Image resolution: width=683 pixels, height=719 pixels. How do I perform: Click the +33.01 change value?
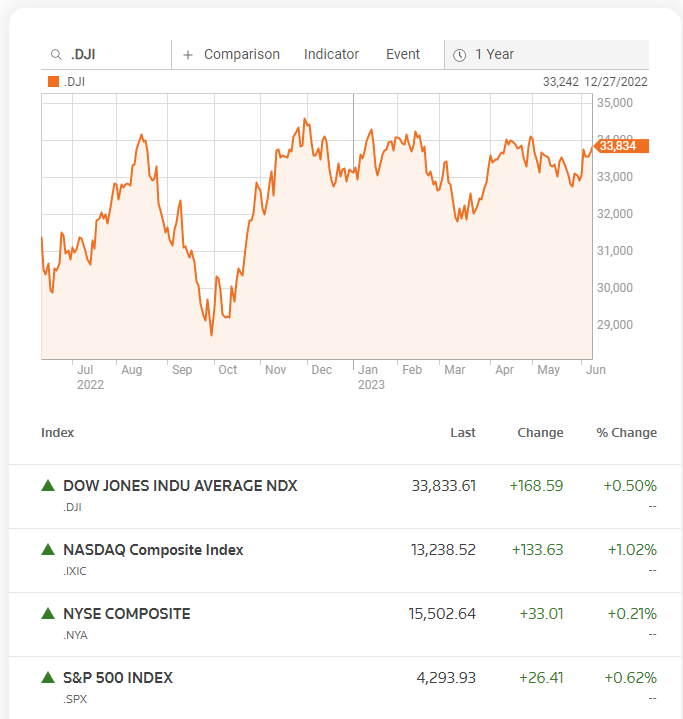(x=541, y=614)
